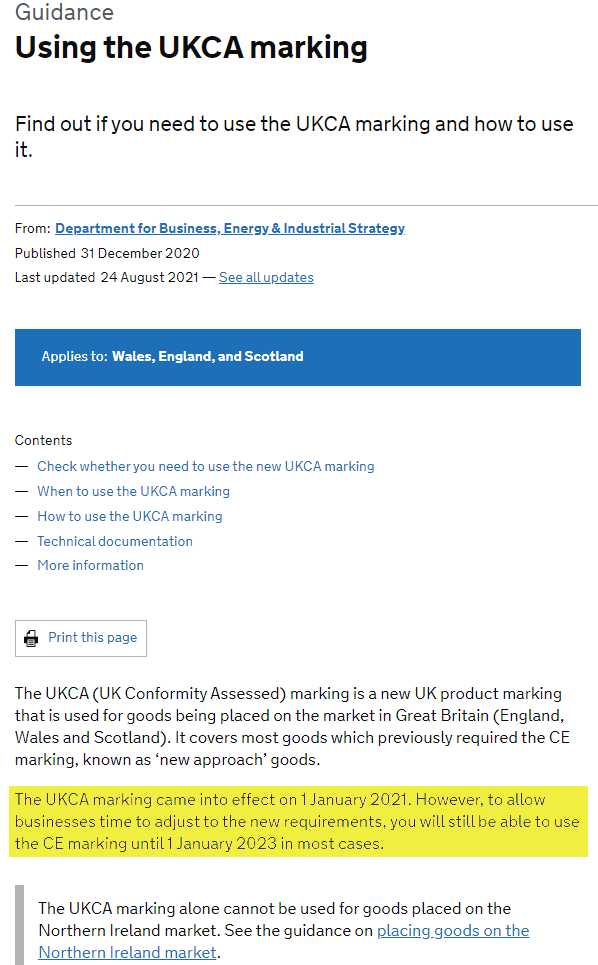This screenshot has height=965, width=598.
Task: Click the Guidance label above the title
Action: click(65, 12)
